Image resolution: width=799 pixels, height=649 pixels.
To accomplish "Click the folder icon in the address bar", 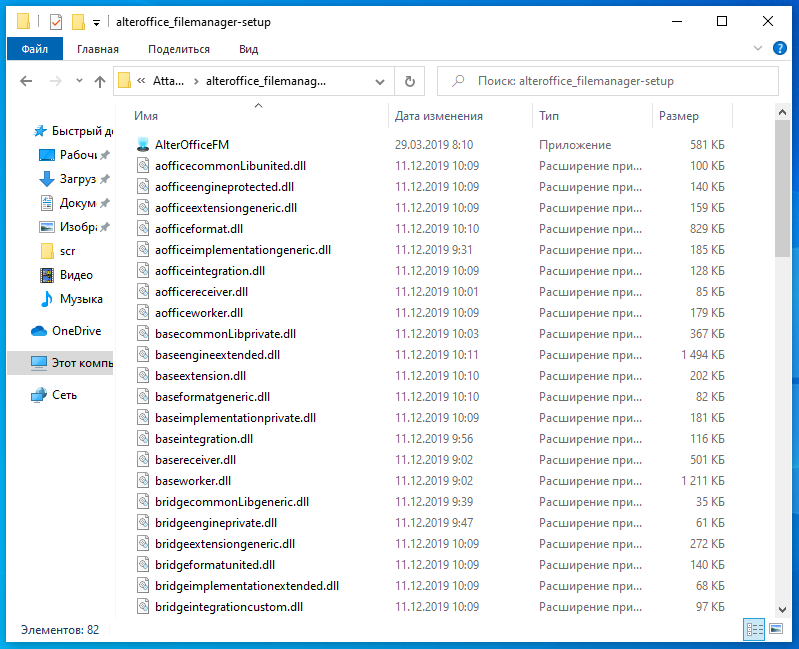I will [124, 81].
